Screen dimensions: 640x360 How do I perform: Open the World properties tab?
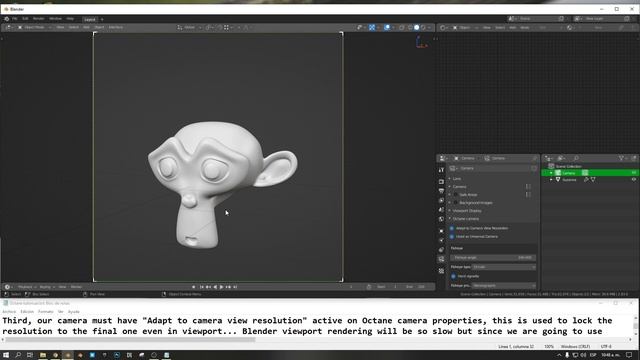coord(441,219)
